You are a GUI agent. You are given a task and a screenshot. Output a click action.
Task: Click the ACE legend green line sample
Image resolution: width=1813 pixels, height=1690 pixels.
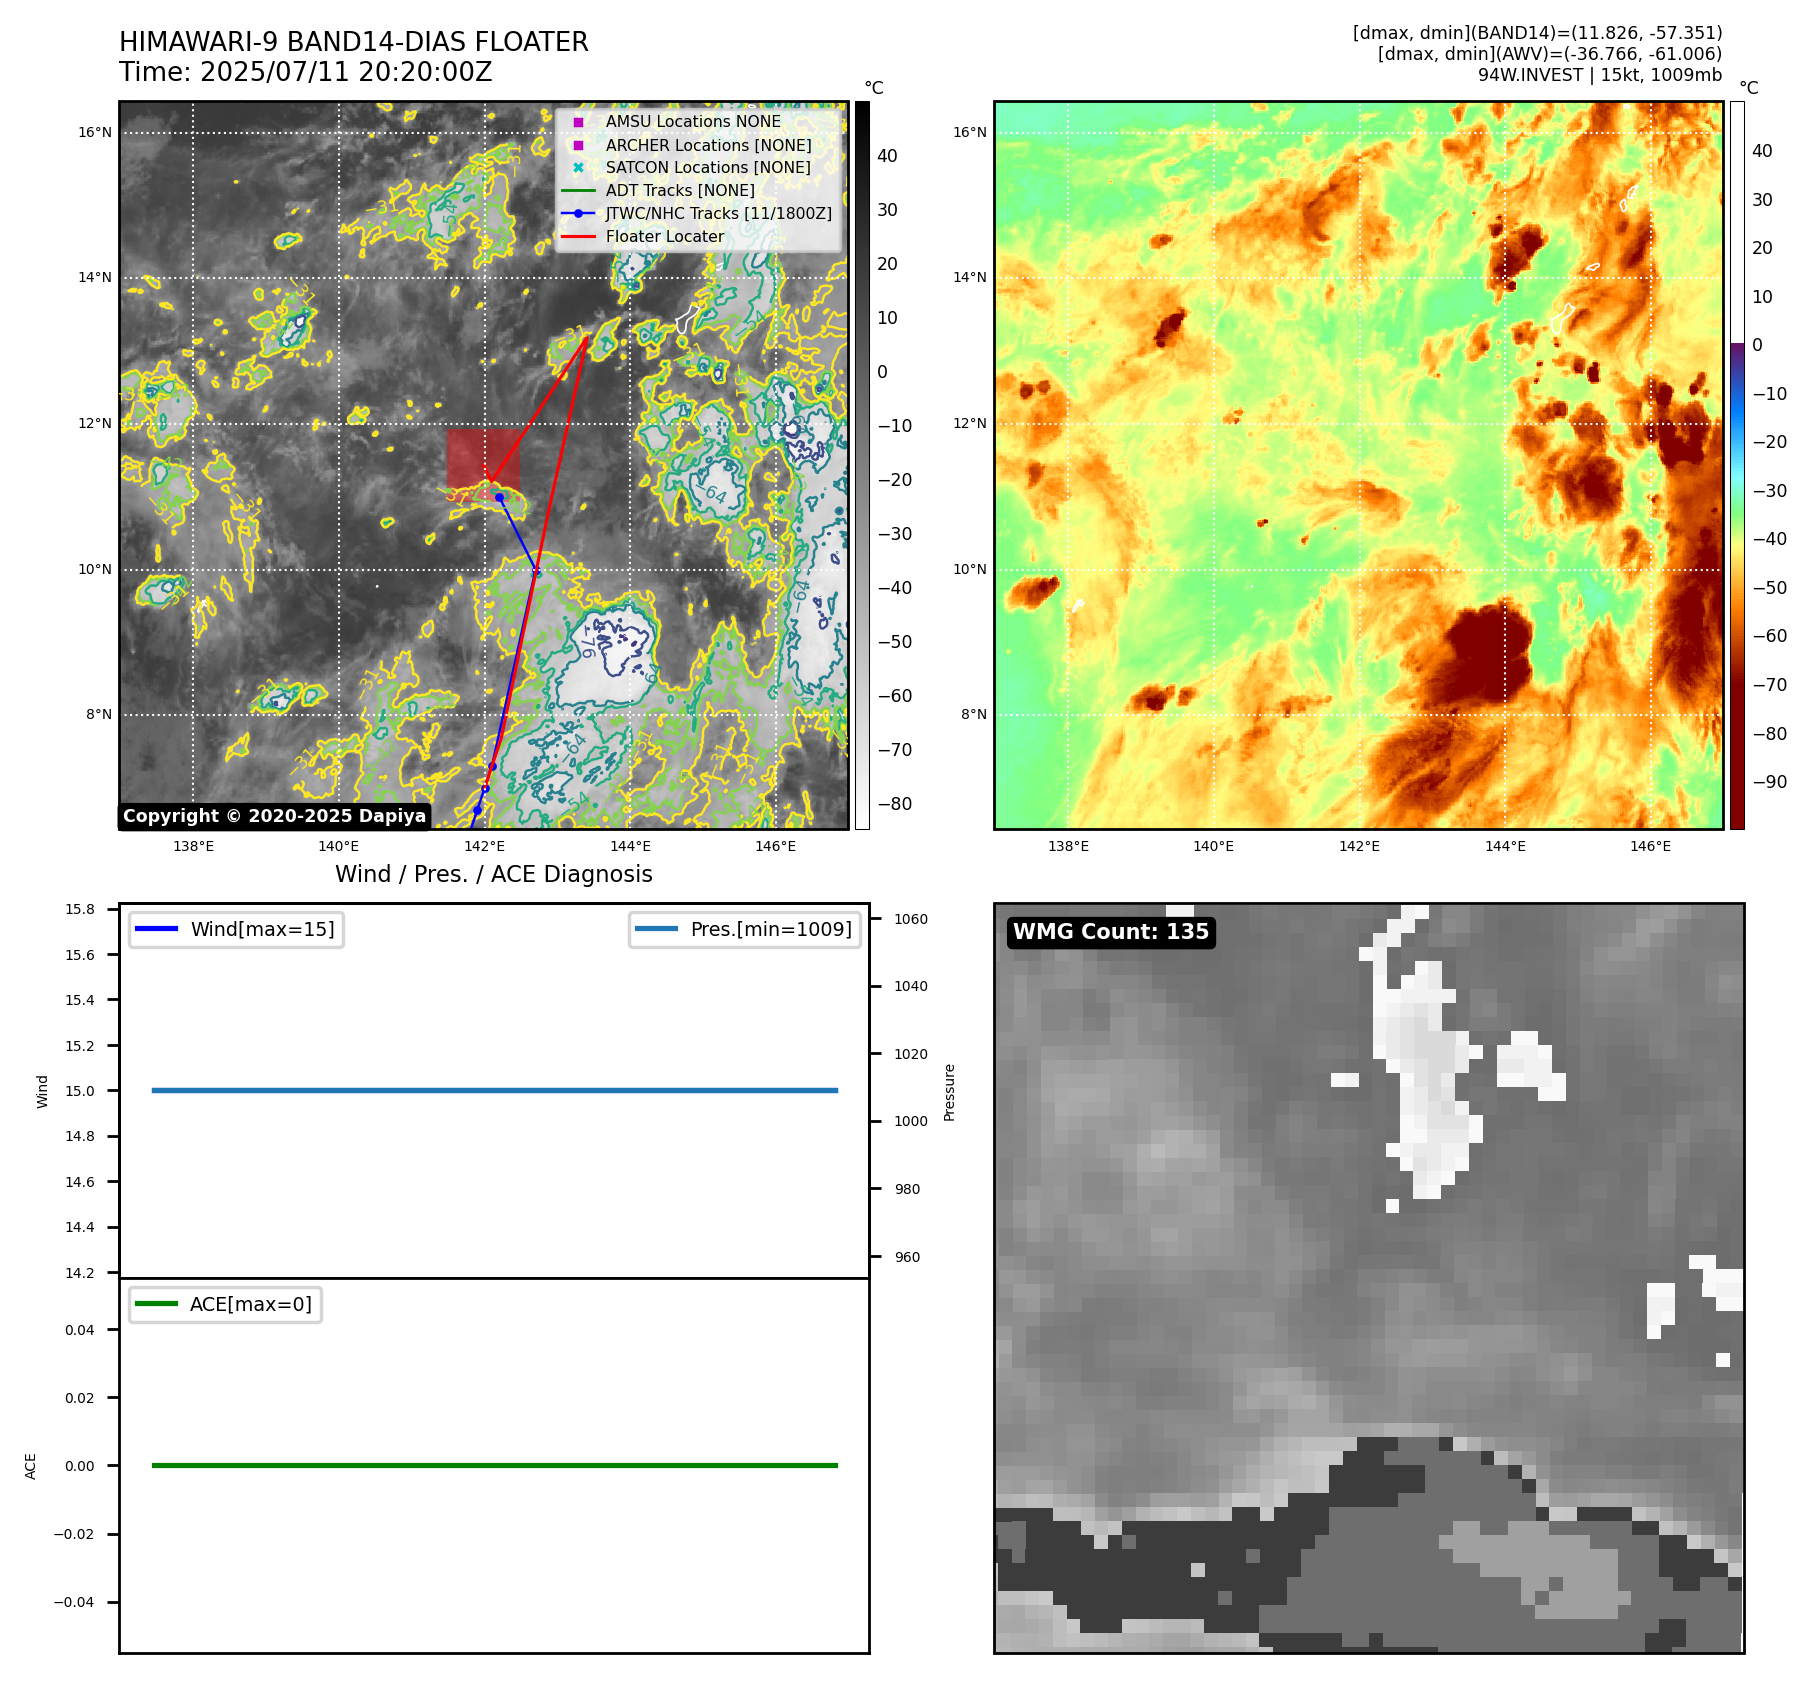[156, 1304]
